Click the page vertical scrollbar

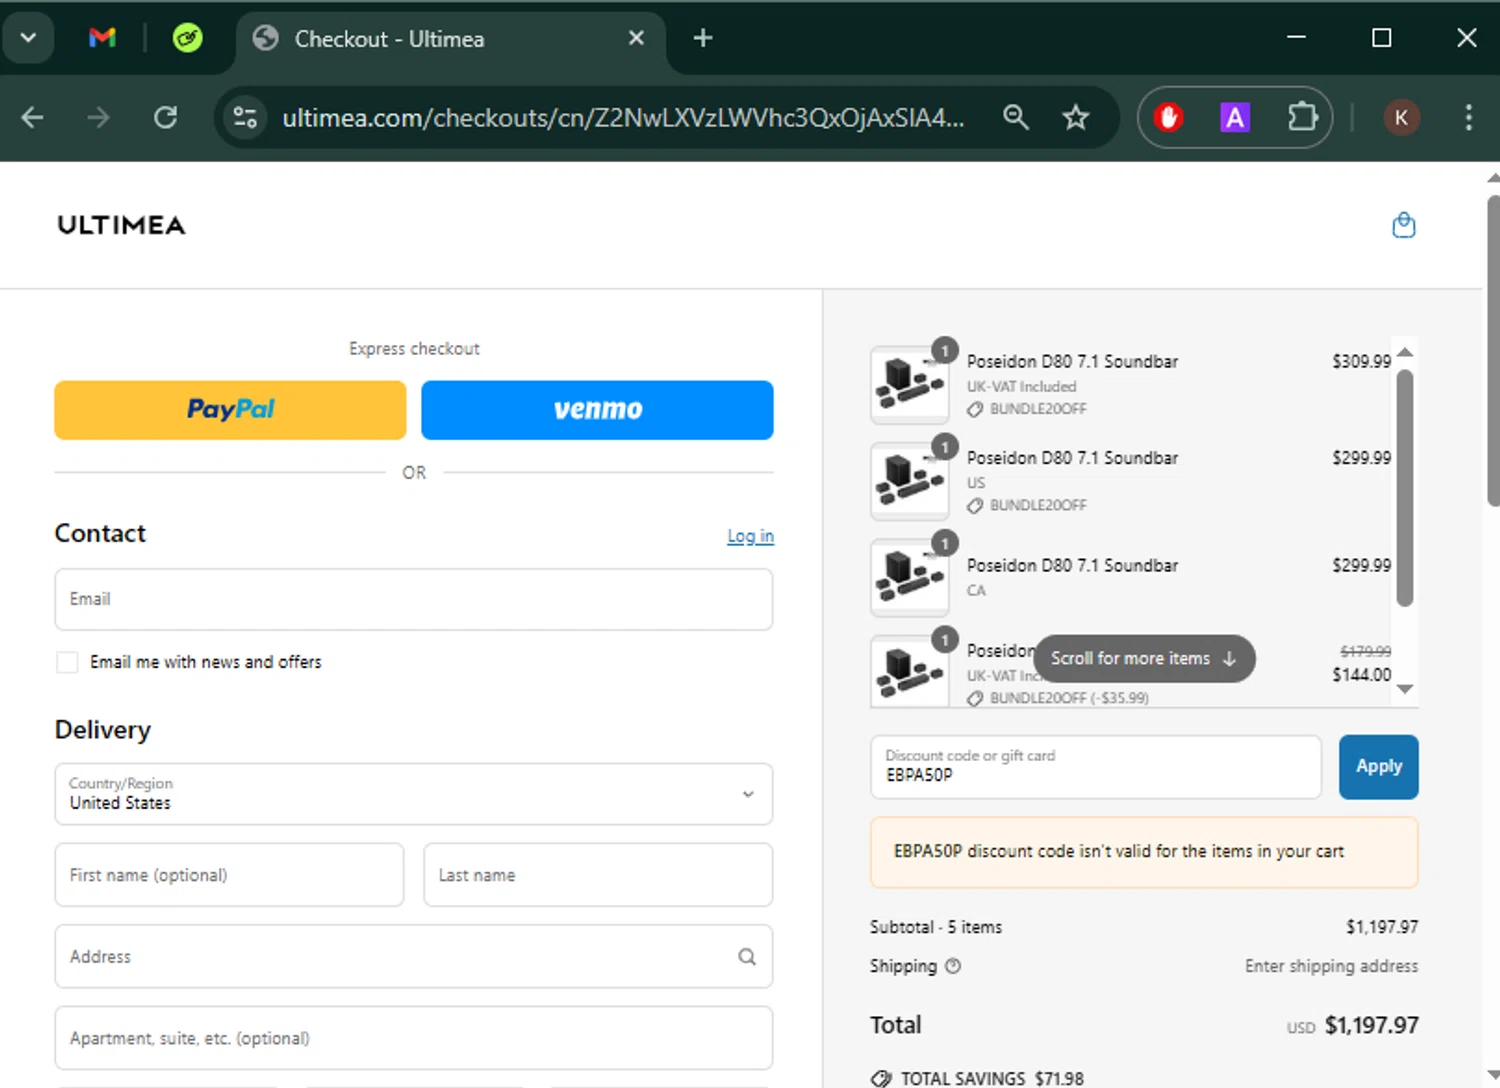1492,350
